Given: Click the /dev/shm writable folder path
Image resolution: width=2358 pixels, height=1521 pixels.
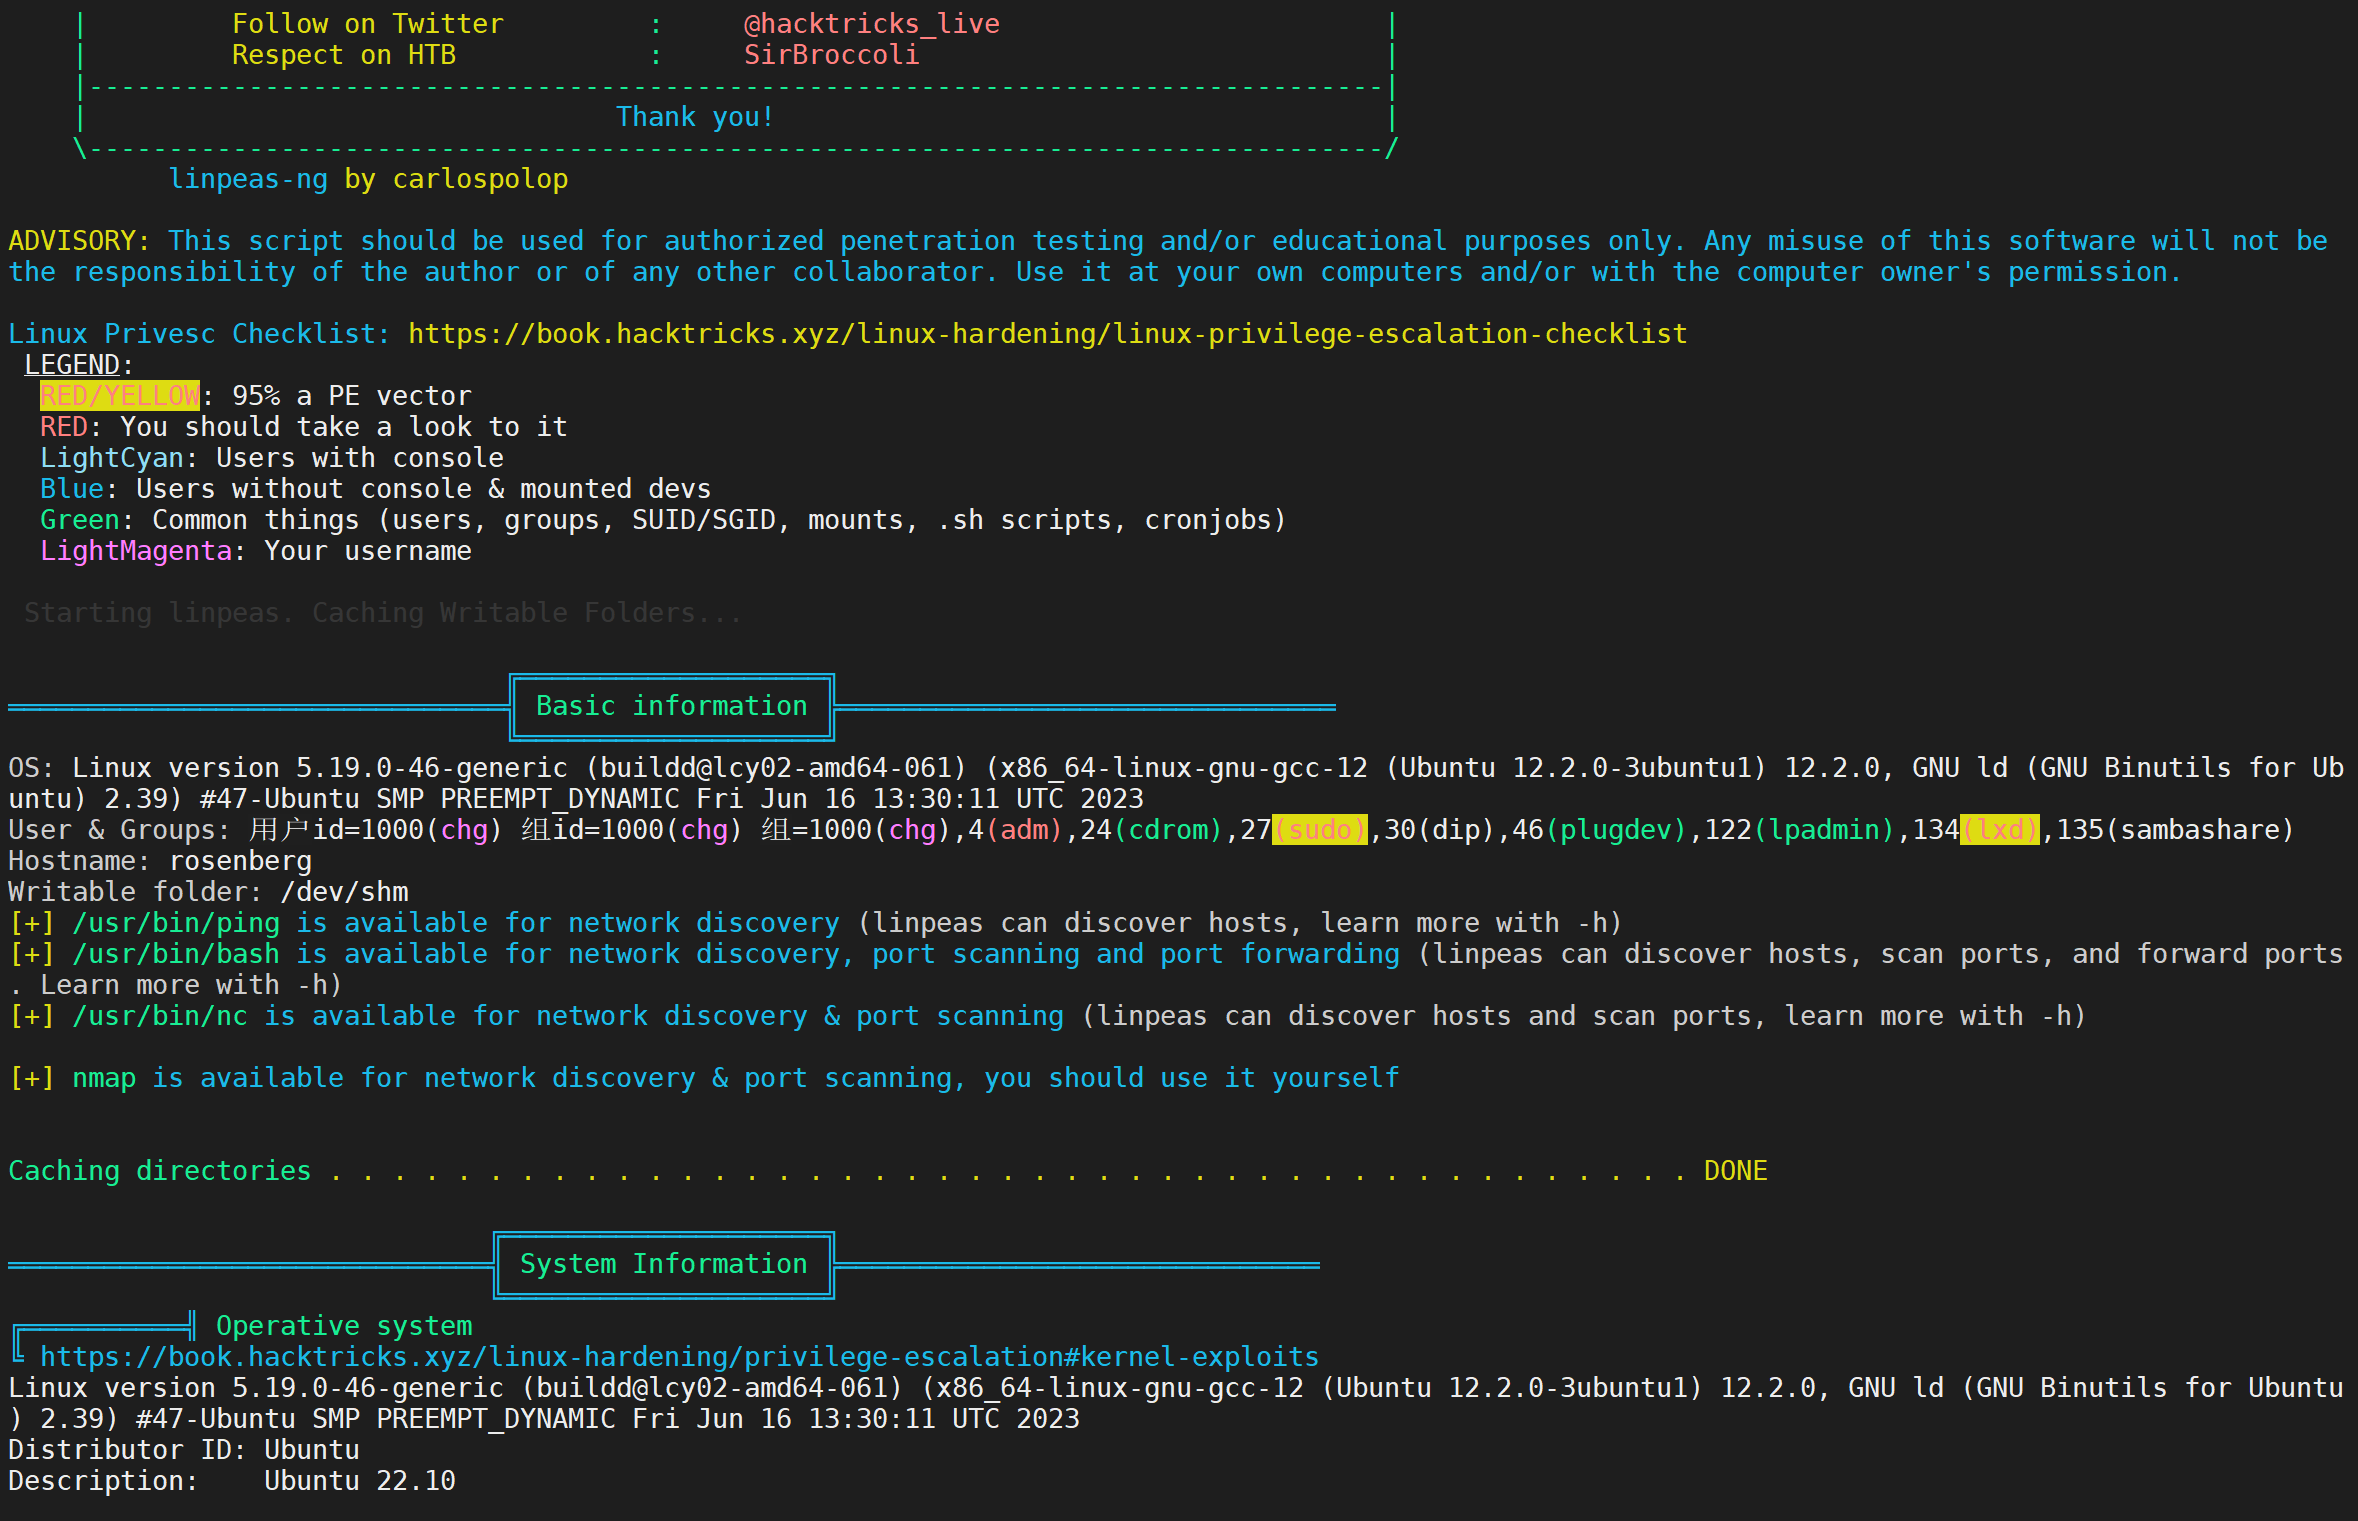Looking at the screenshot, I should point(344,892).
